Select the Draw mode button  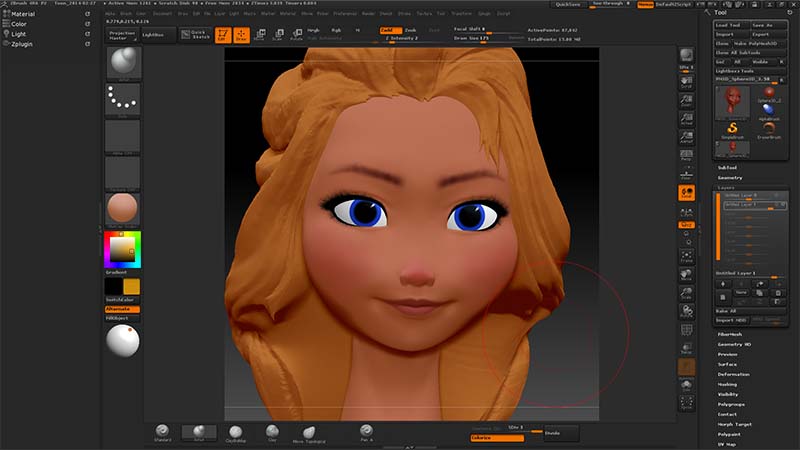241,34
